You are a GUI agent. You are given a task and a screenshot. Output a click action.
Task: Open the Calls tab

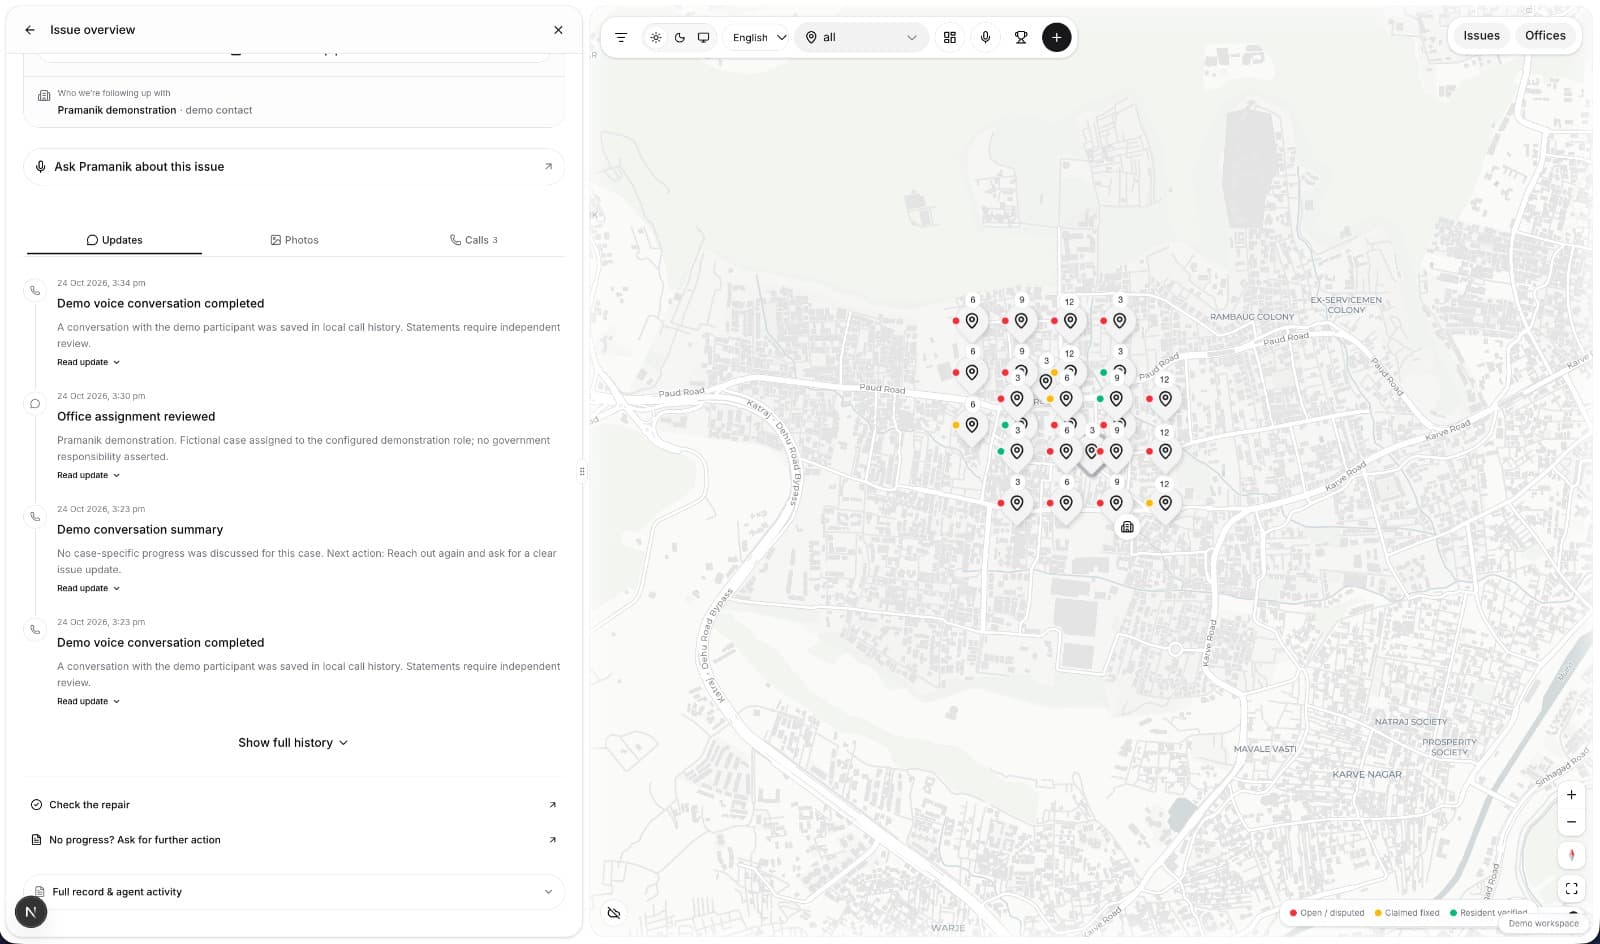pos(474,240)
